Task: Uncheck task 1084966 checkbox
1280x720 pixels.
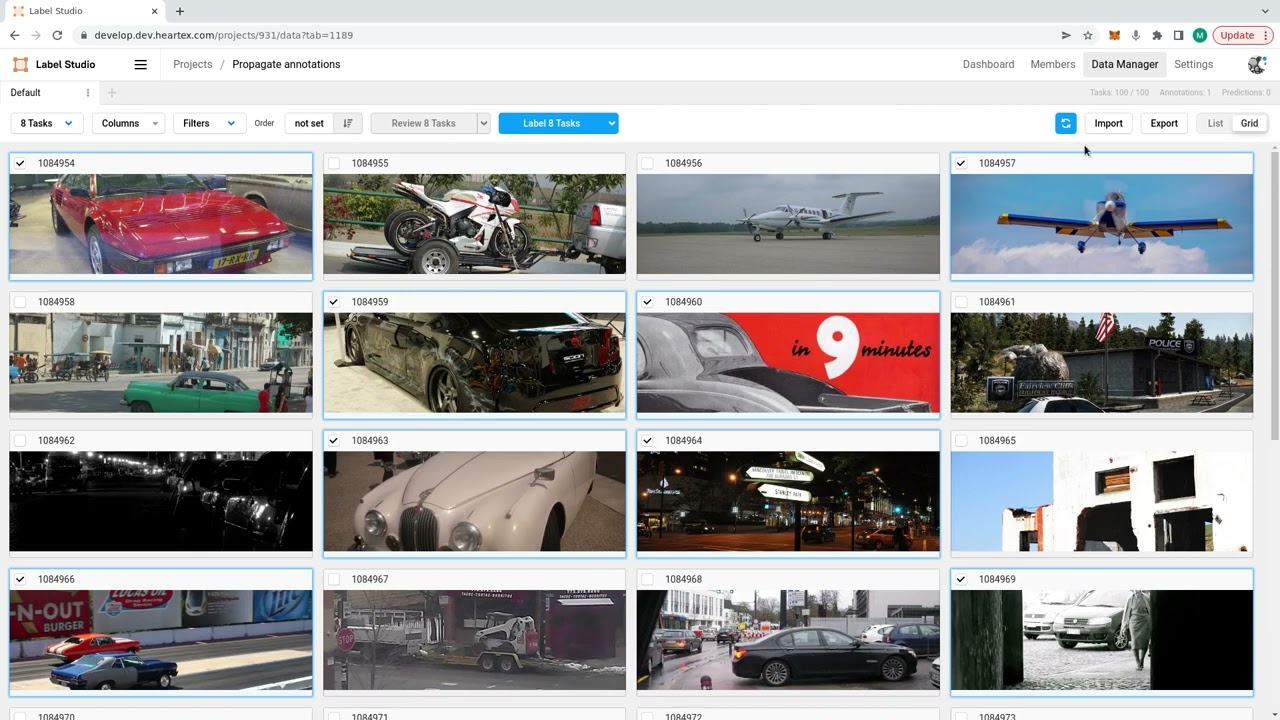Action: [20, 579]
